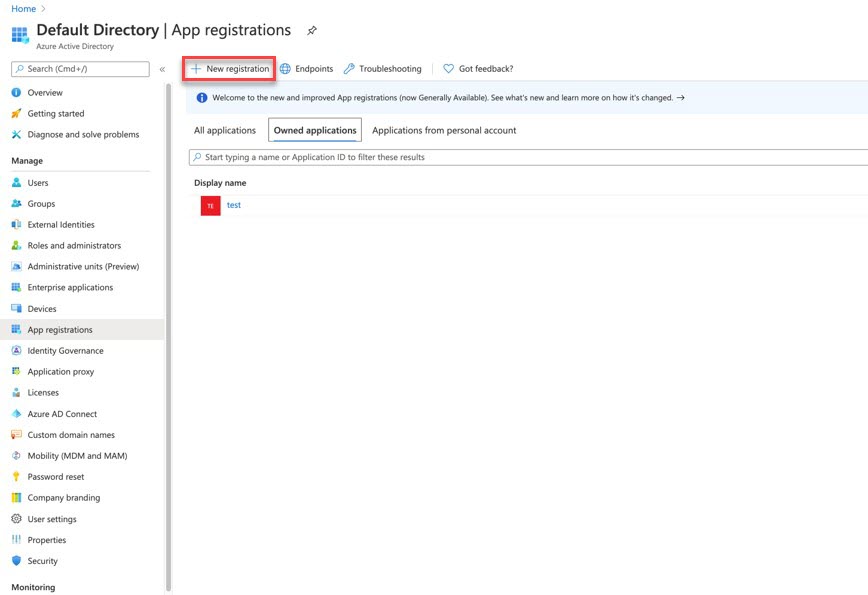Click the Users person icon

tap(17, 183)
